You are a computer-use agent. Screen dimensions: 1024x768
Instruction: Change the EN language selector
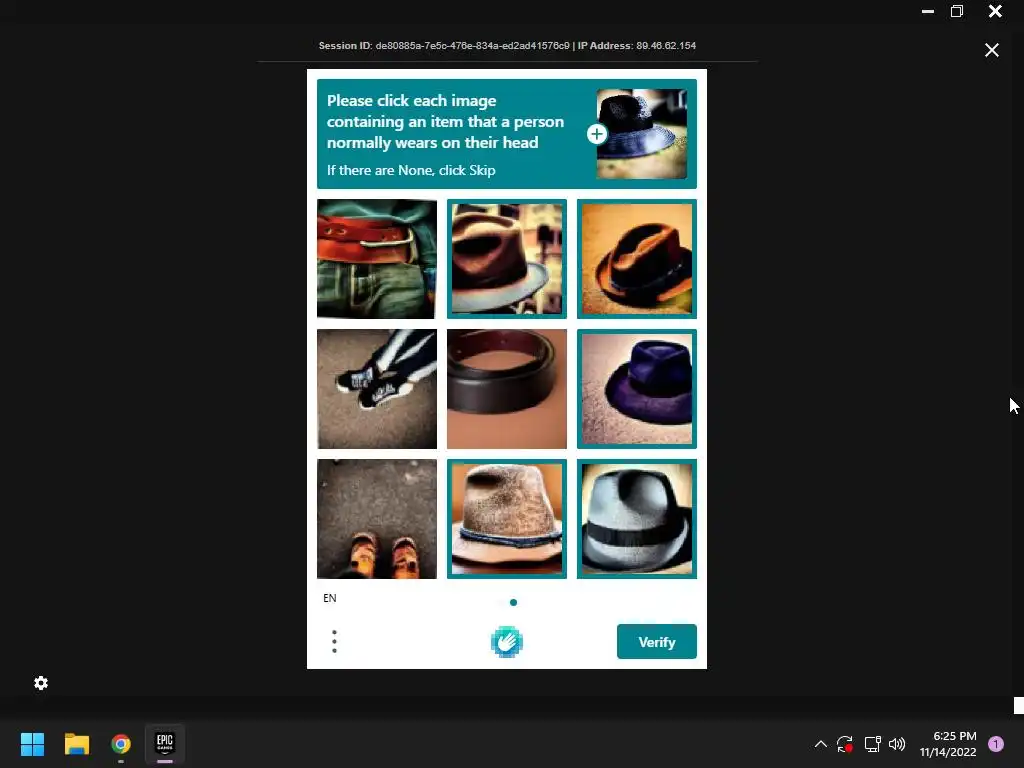(330, 598)
